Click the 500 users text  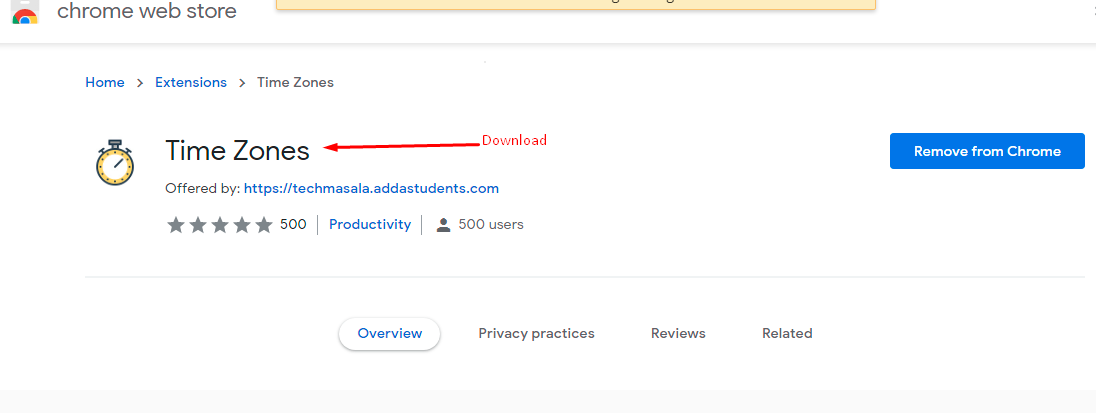click(x=491, y=224)
